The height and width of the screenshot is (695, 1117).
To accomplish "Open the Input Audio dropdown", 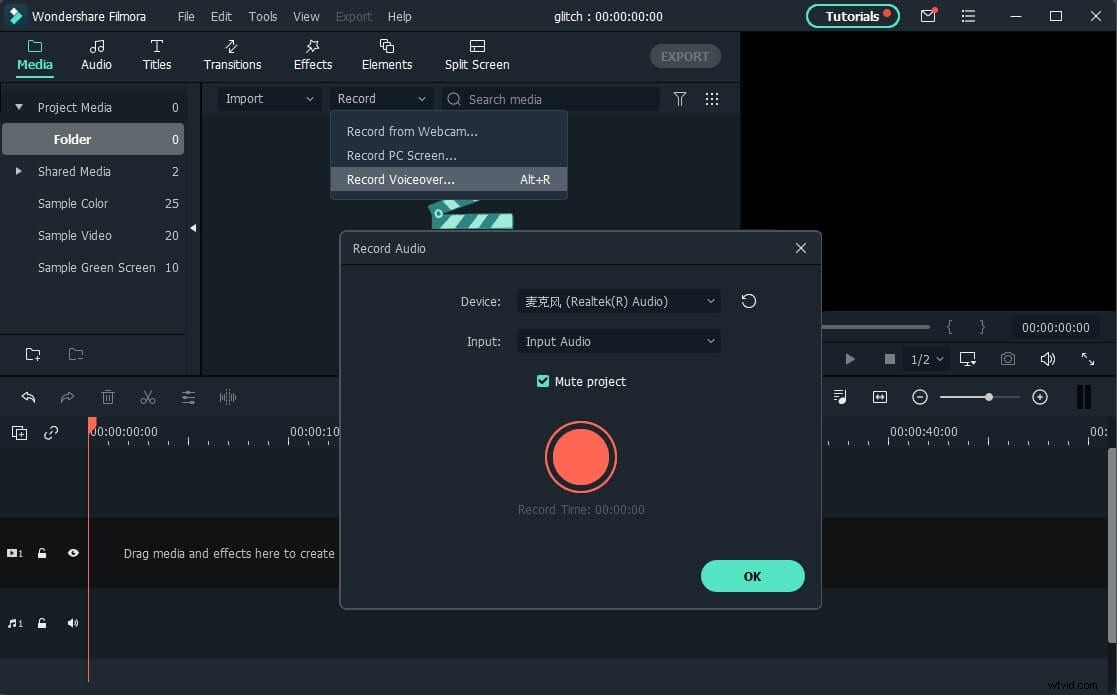I will point(618,341).
